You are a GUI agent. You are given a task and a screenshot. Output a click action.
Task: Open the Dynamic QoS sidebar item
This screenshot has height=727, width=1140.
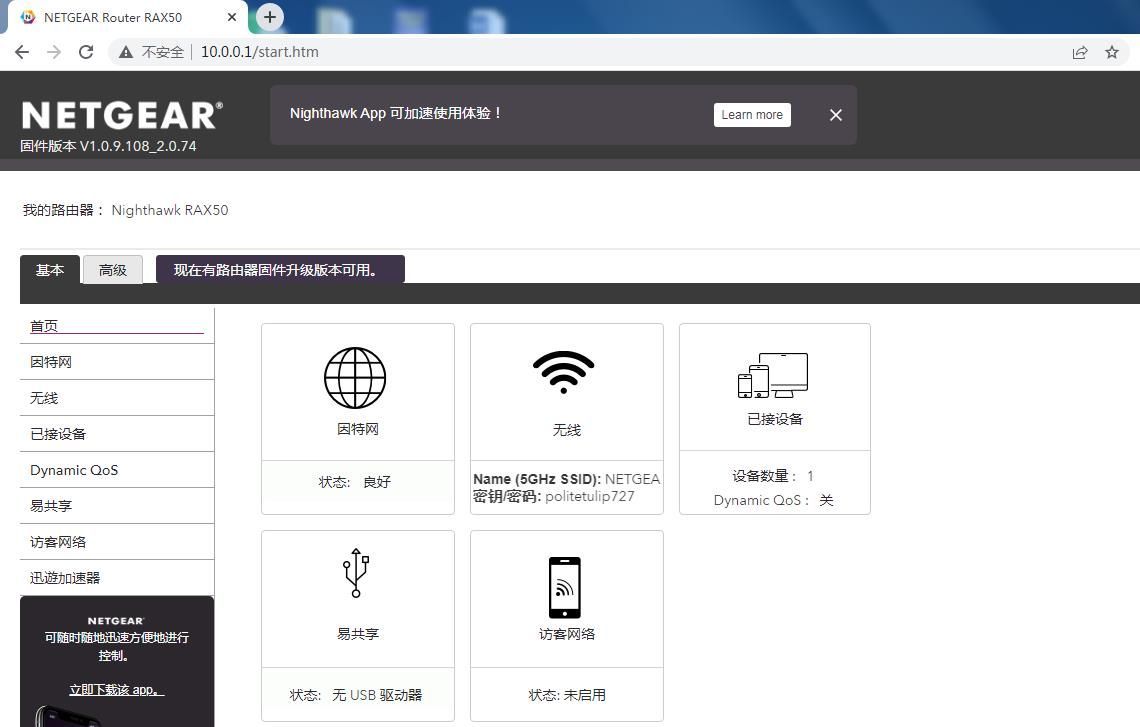click(x=73, y=469)
